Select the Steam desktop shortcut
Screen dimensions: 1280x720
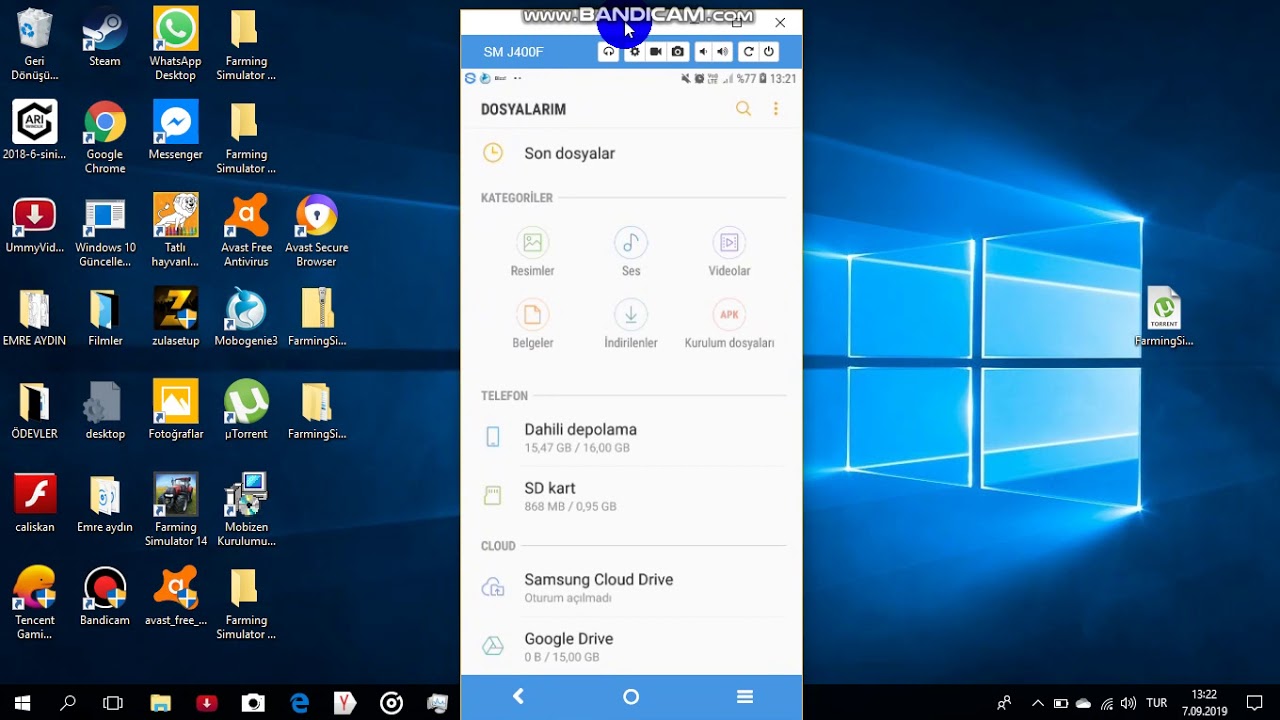[105, 38]
